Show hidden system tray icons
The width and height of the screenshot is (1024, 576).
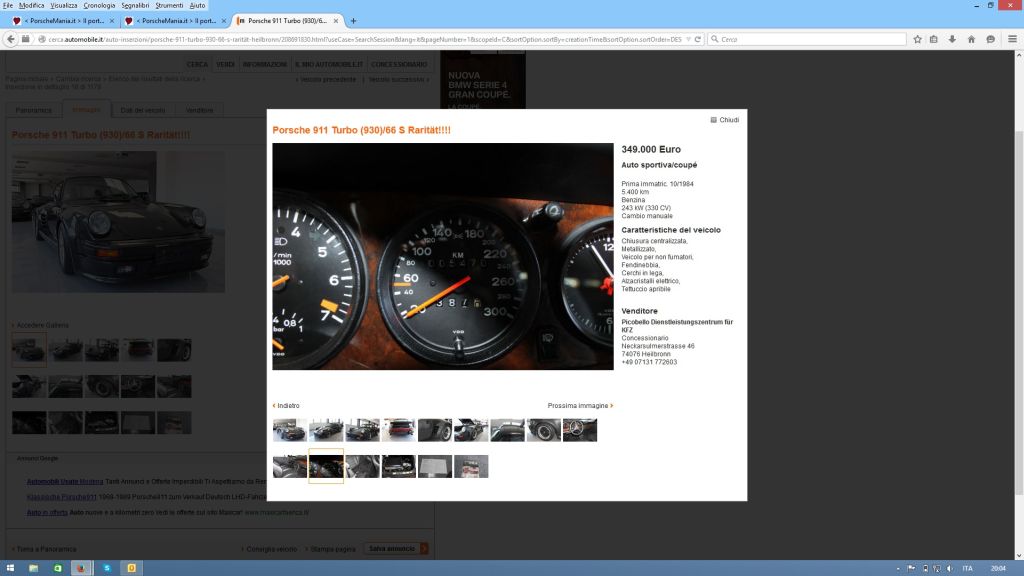point(898,568)
